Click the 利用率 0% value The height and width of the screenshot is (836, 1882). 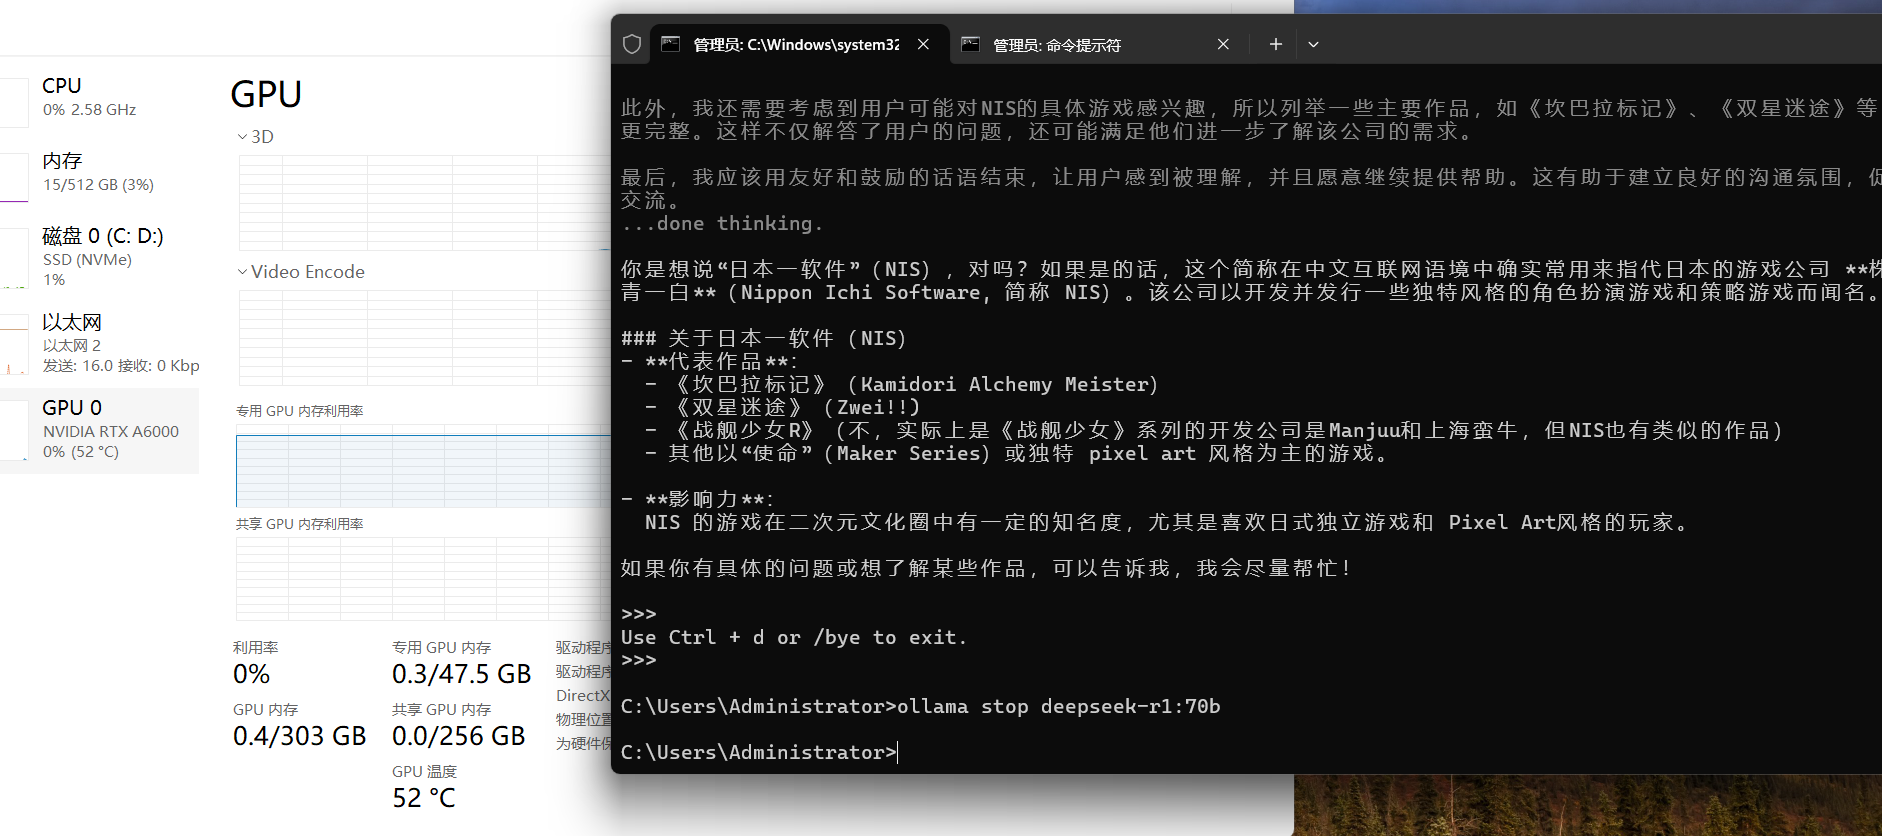point(252,674)
